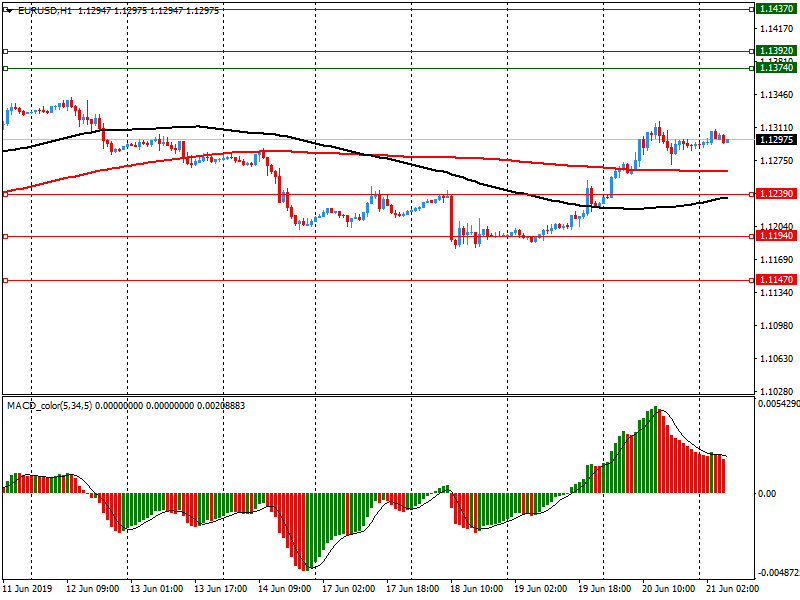The height and width of the screenshot is (600, 800).
Task: Select the EURUSD,H1 chart title text
Action: [45, 11]
